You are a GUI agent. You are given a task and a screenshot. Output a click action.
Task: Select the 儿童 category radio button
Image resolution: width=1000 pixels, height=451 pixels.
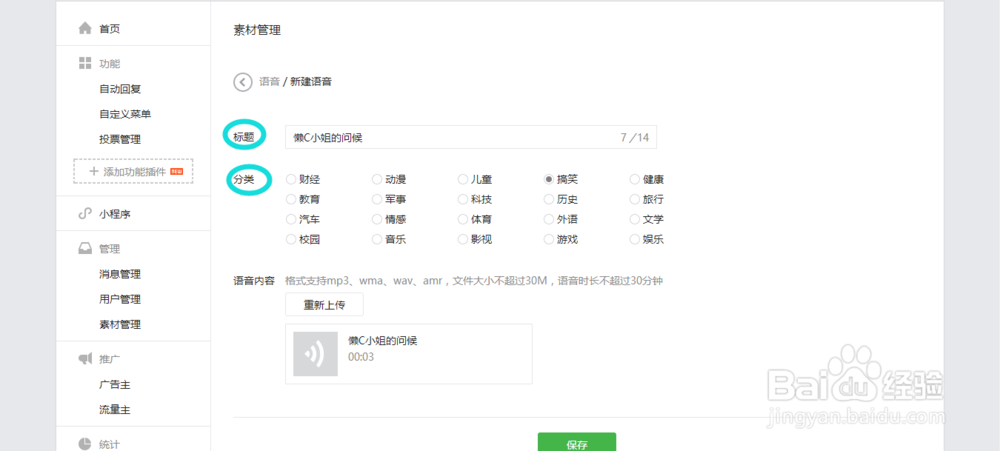pos(463,179)
